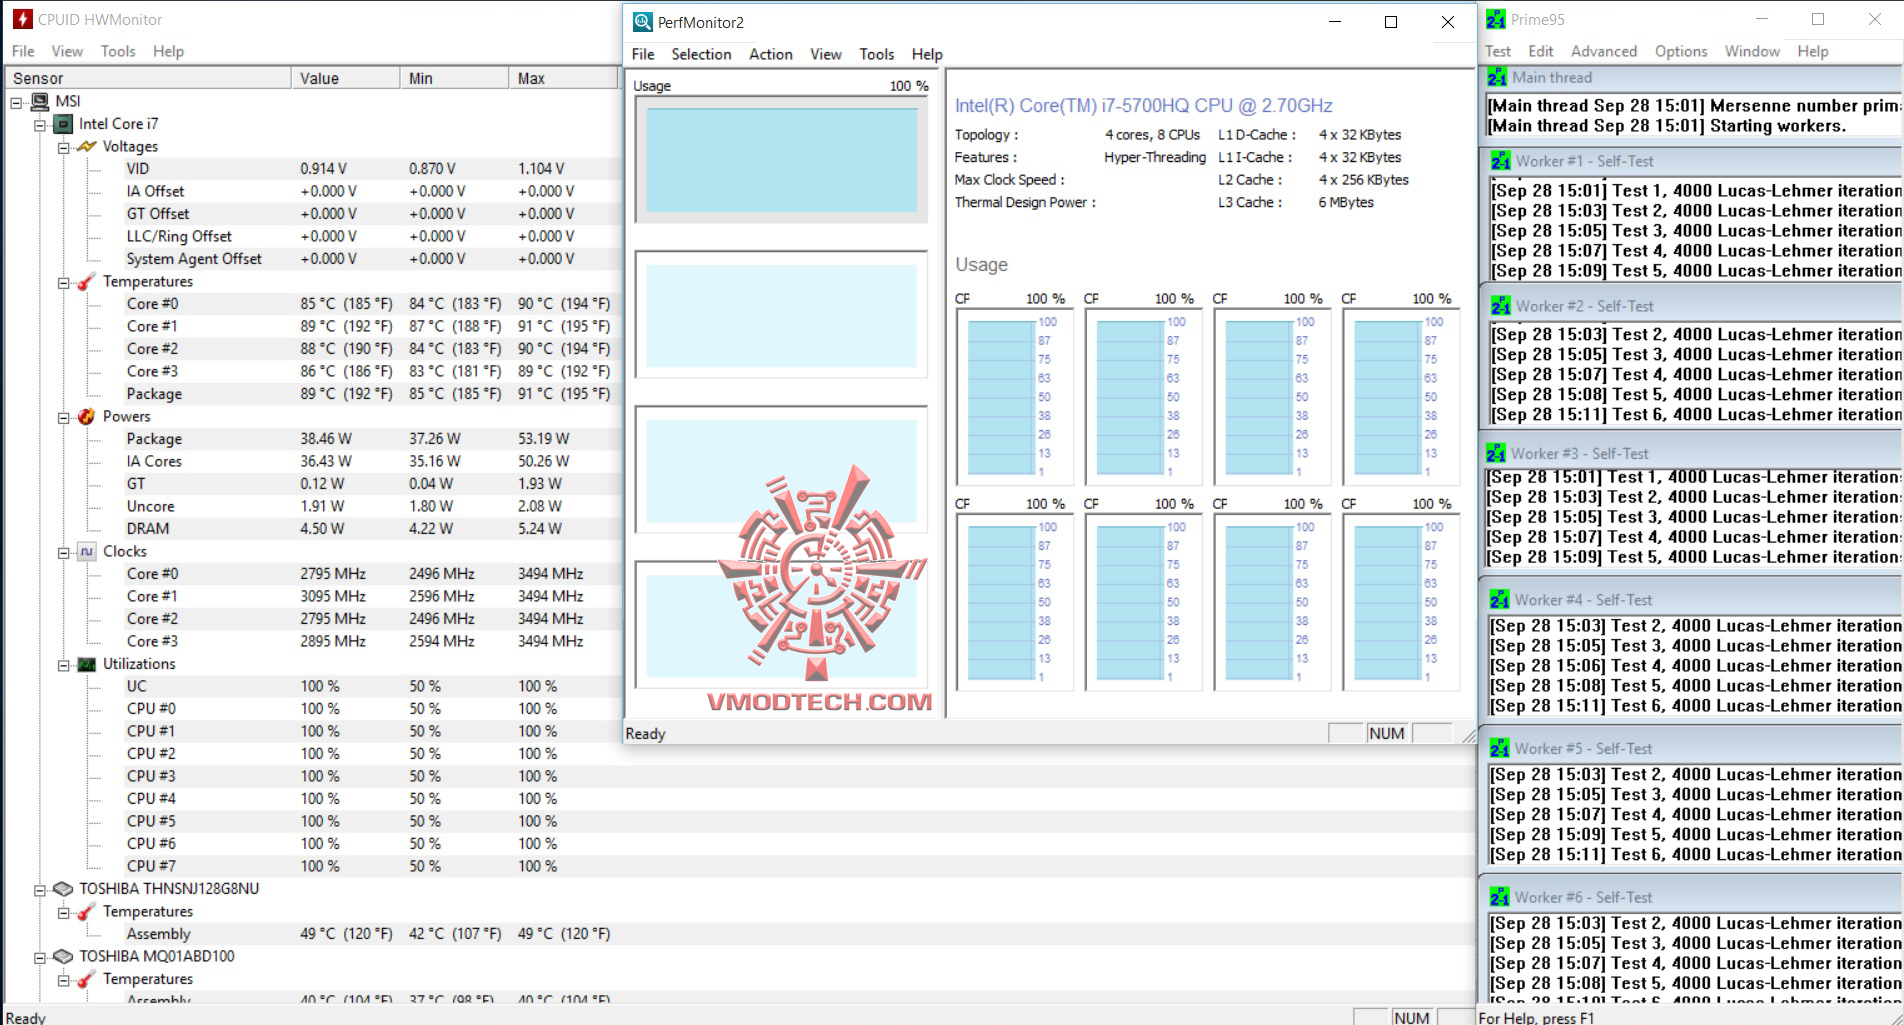Screen dimensions: 1904x1025
Task: Click the Sensor column header
Action: 148,78
